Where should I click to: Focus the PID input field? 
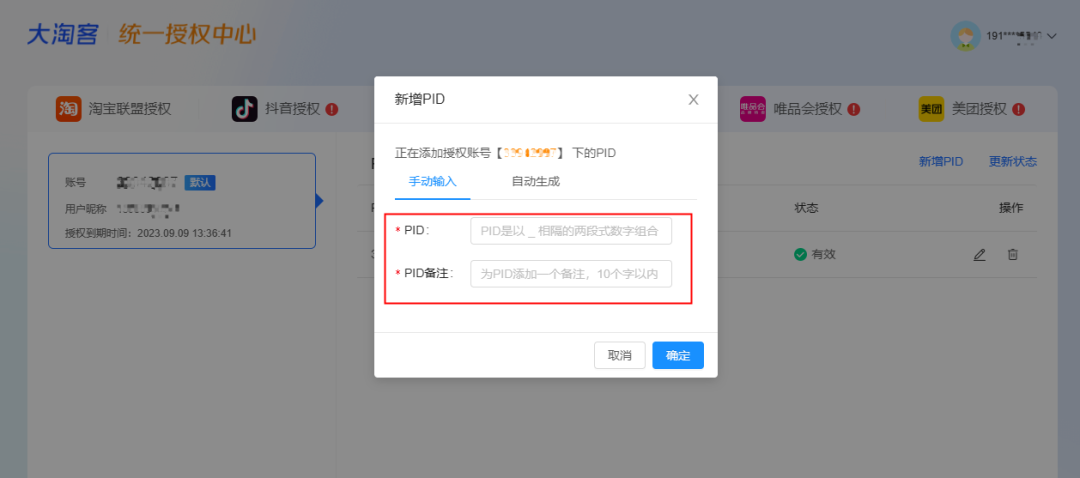[x=571, y=231]
